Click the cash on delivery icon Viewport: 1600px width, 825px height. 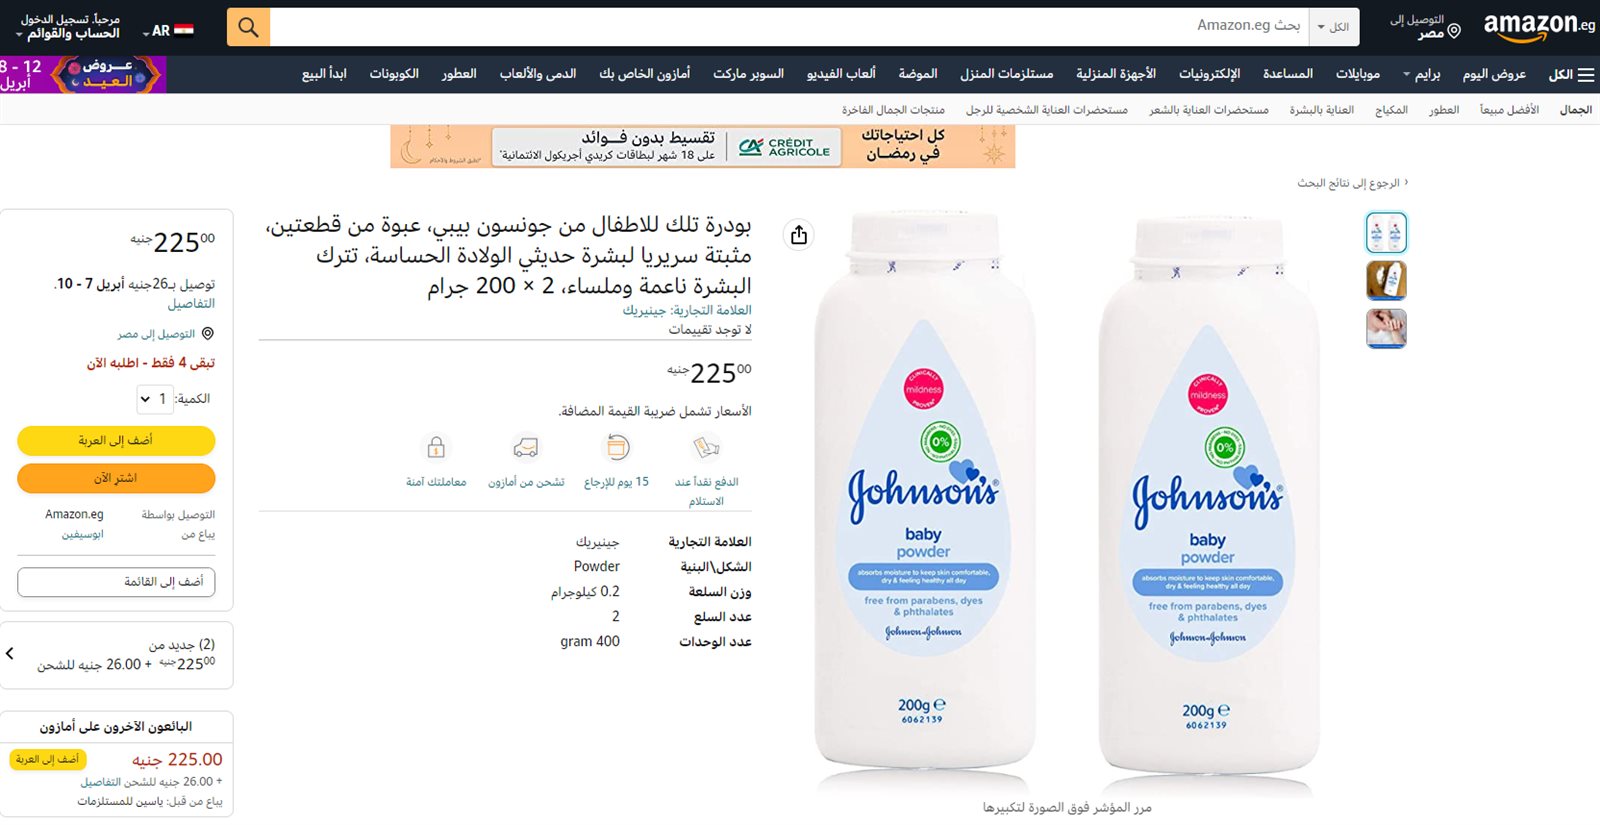[x=706, y=447]
